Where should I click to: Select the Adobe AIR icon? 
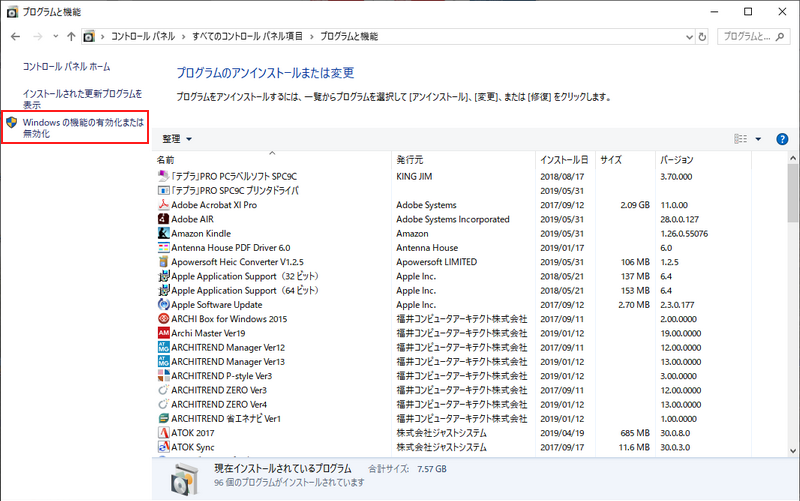point(163,219)
